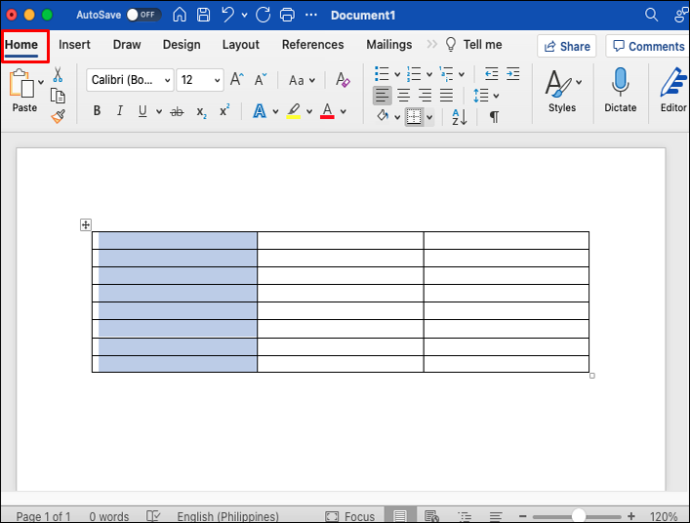Open the Design tab
The width and height of the screenshot is (690, 523).
[181, 45]
